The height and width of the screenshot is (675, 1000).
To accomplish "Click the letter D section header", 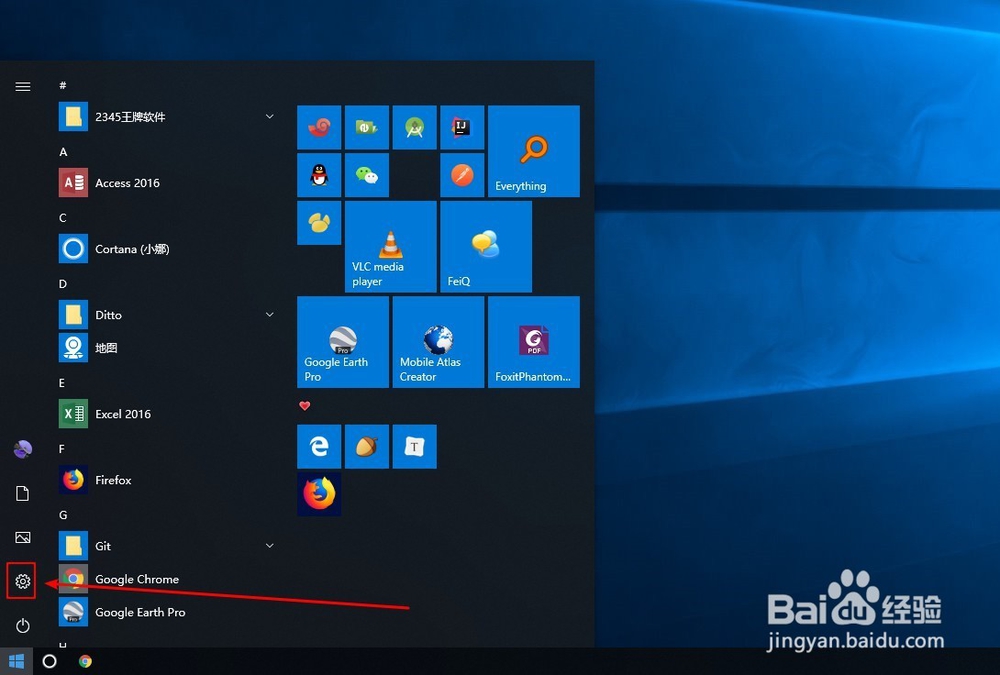I will (x=62, y=284).
